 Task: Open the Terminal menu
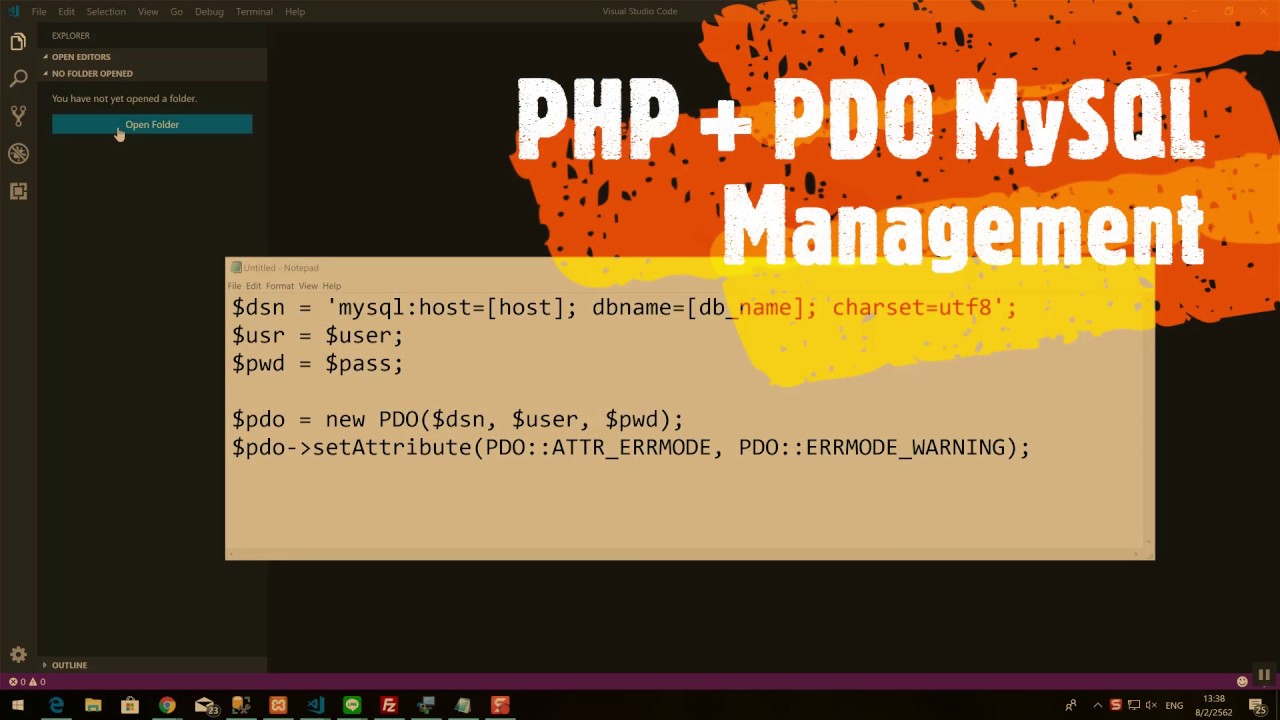point(254,11)
